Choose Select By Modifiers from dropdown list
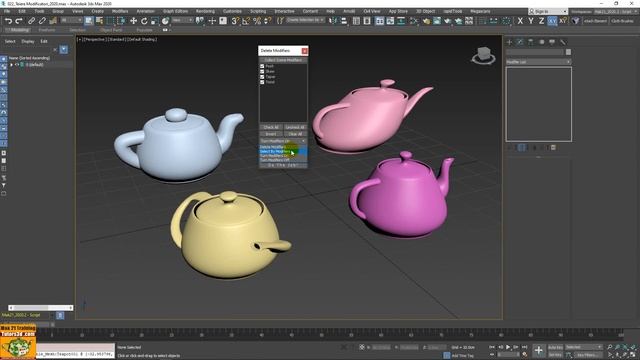Screen dimensions: 640x360 pos(283,151)
